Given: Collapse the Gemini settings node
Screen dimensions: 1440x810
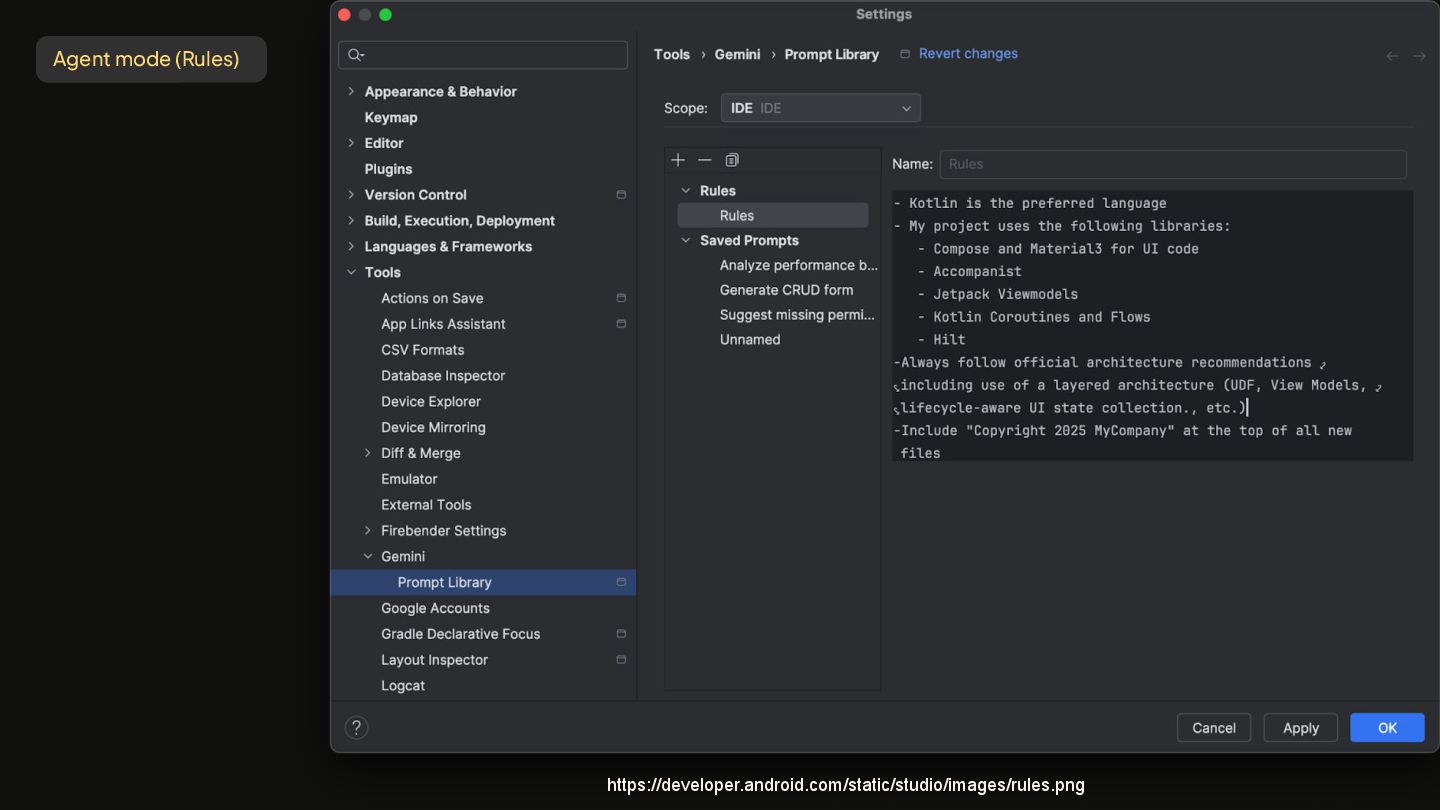Looking at the screenshot, I should pyautogui.click(x=368, y=556).
